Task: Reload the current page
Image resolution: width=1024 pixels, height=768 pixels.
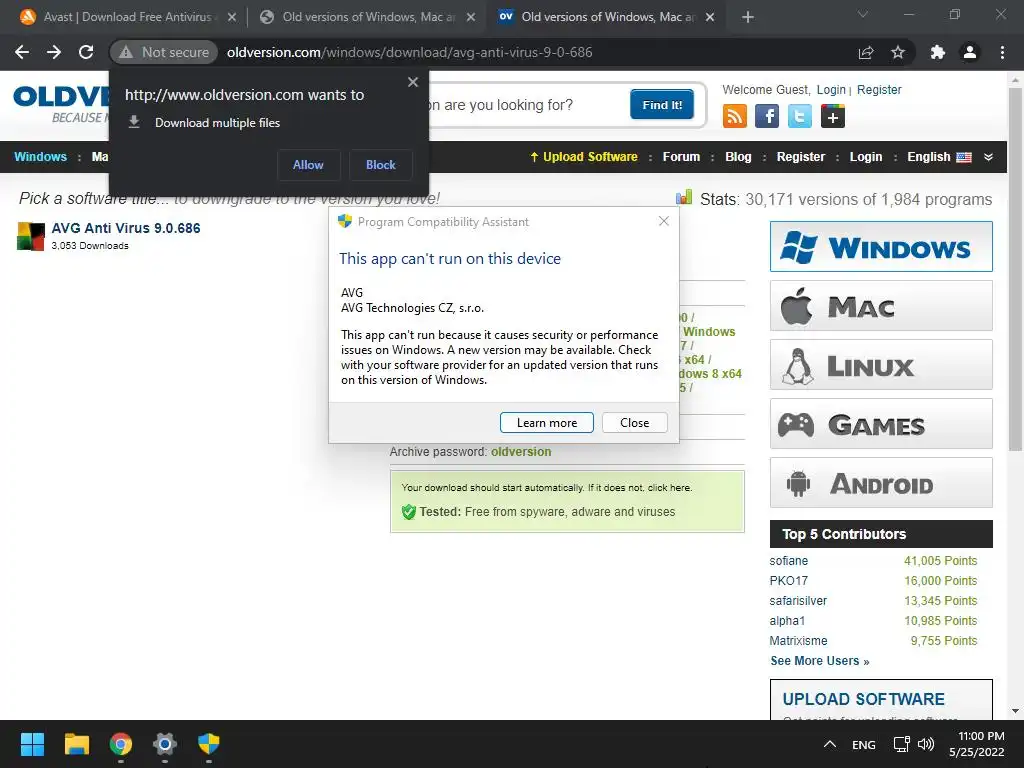Action: (x=86, y=52)
